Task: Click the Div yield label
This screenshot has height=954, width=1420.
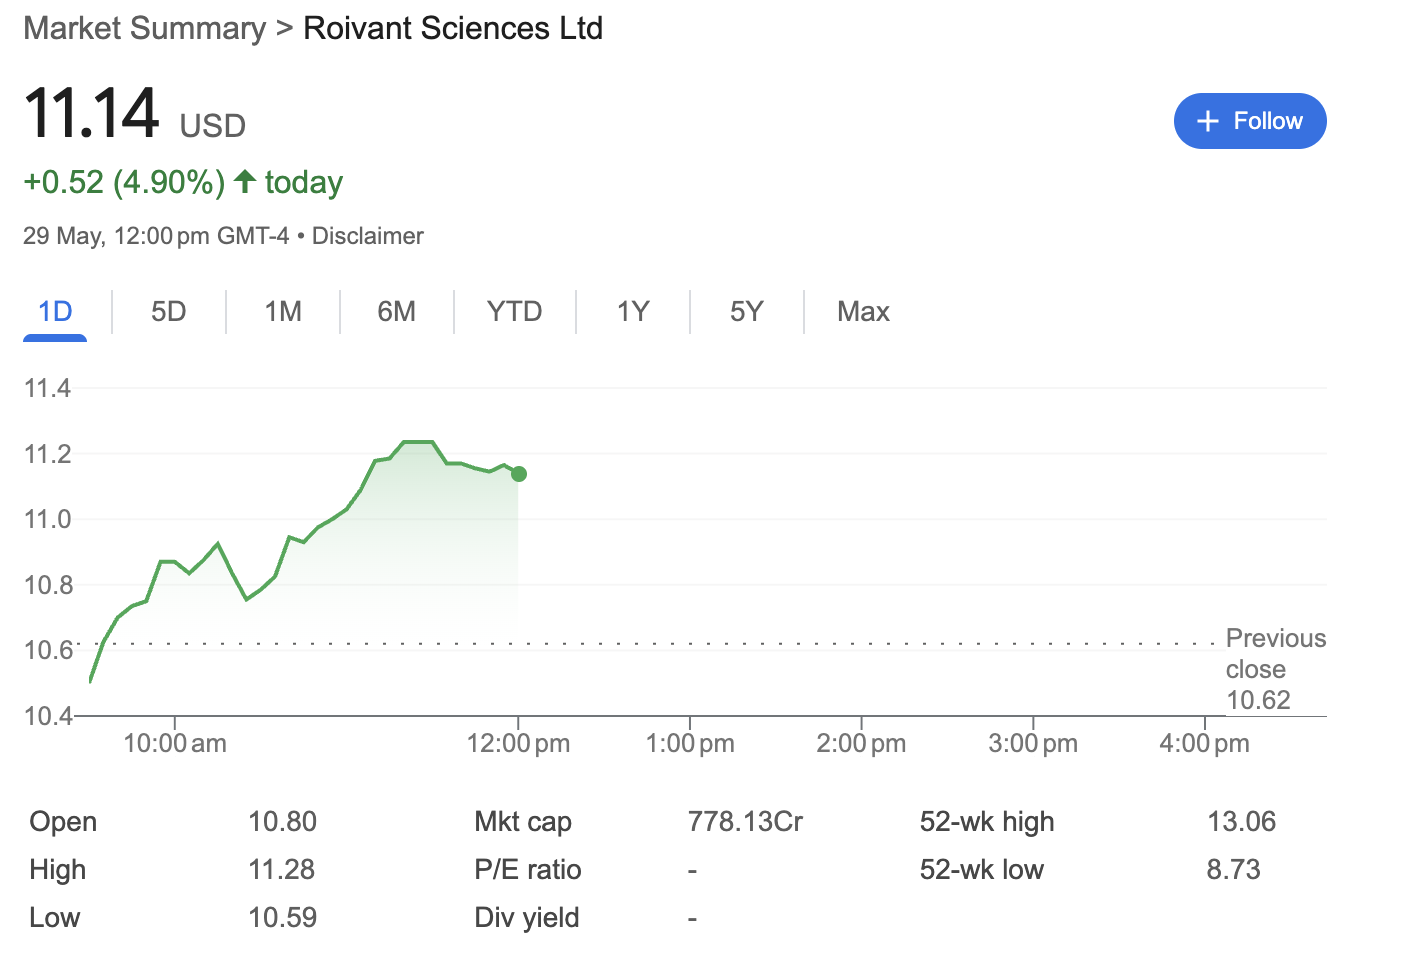Action: 527,918
